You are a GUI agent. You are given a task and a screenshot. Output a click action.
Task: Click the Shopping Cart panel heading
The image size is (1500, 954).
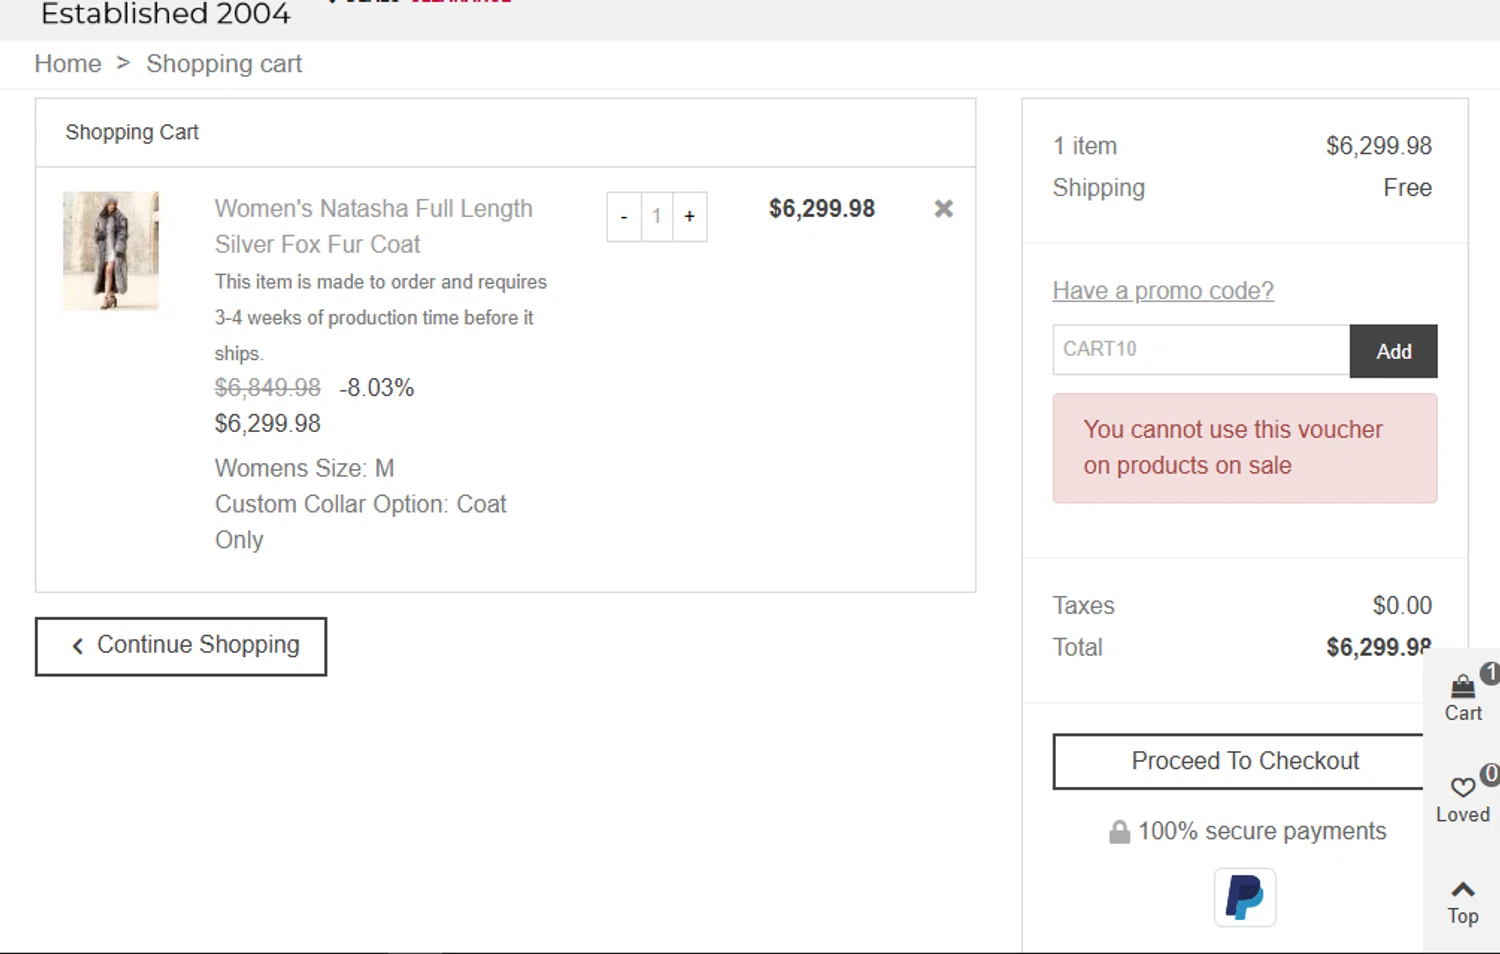point(132,132)
